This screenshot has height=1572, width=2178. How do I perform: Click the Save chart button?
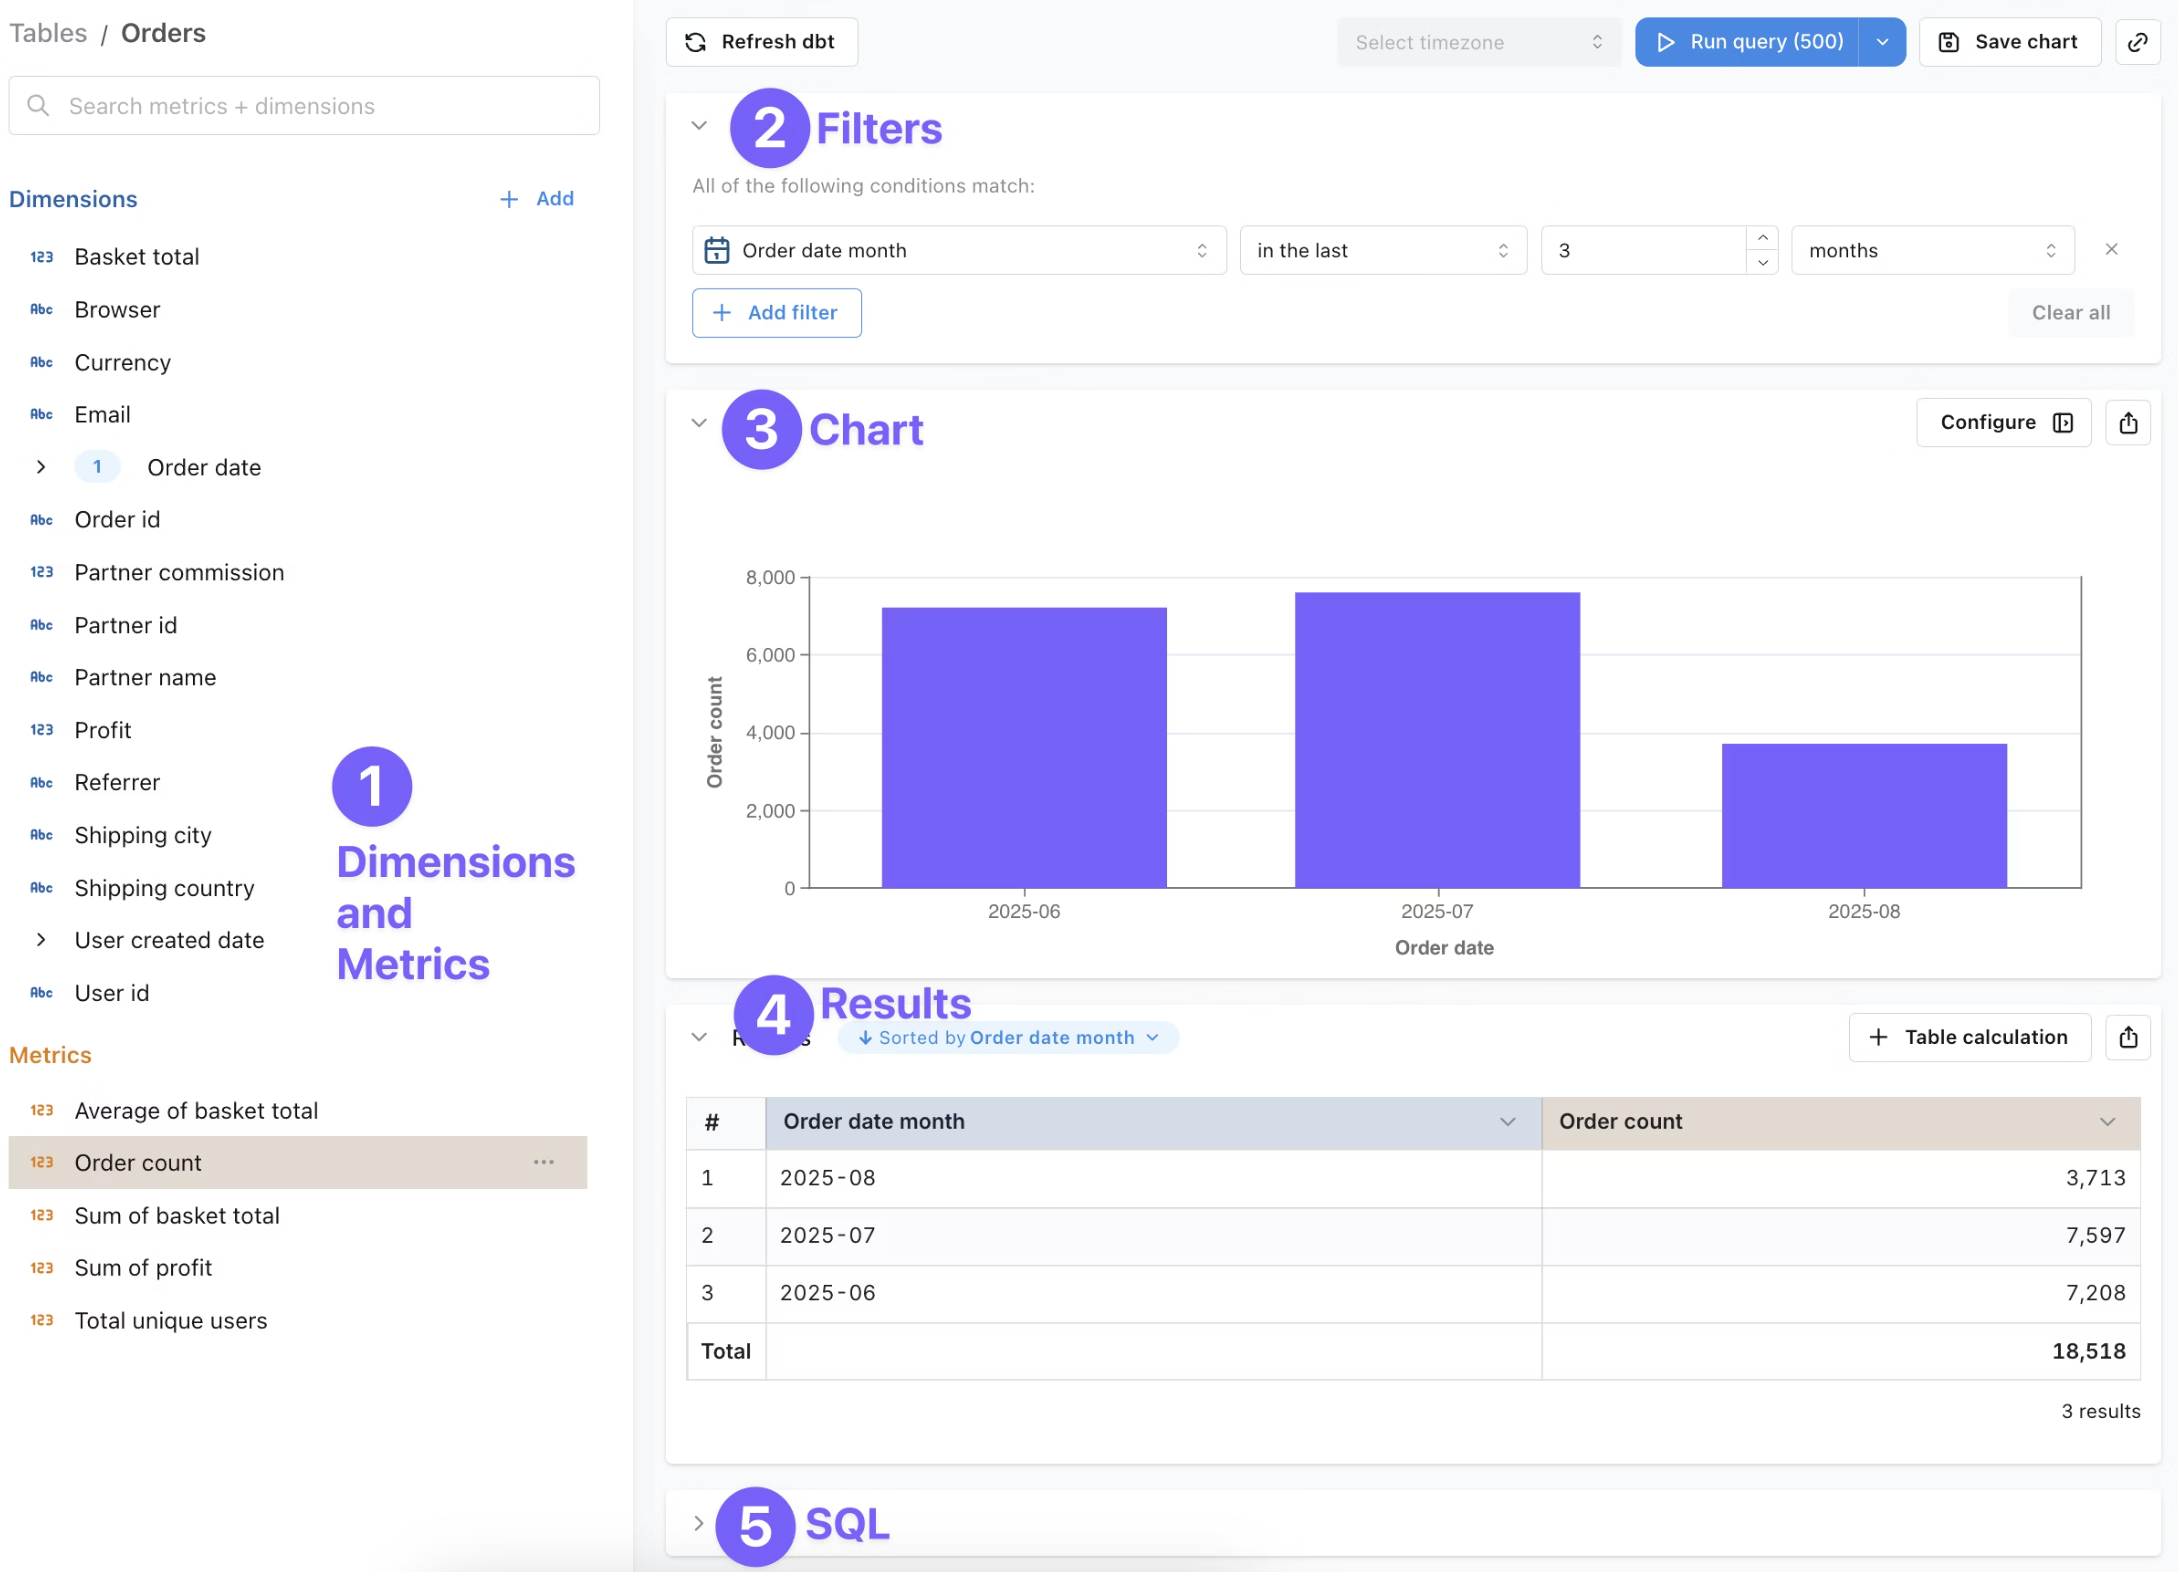(2009, 42)
